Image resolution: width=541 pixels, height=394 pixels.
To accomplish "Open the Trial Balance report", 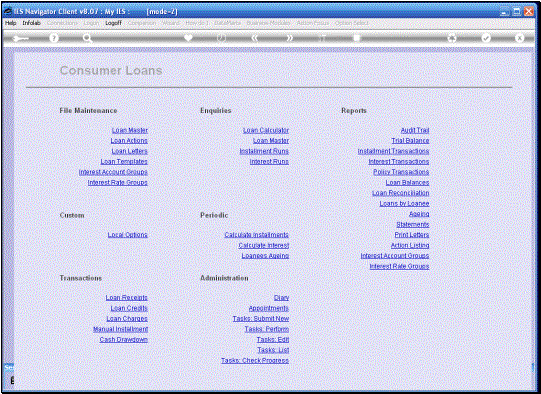I will [410, 141].
